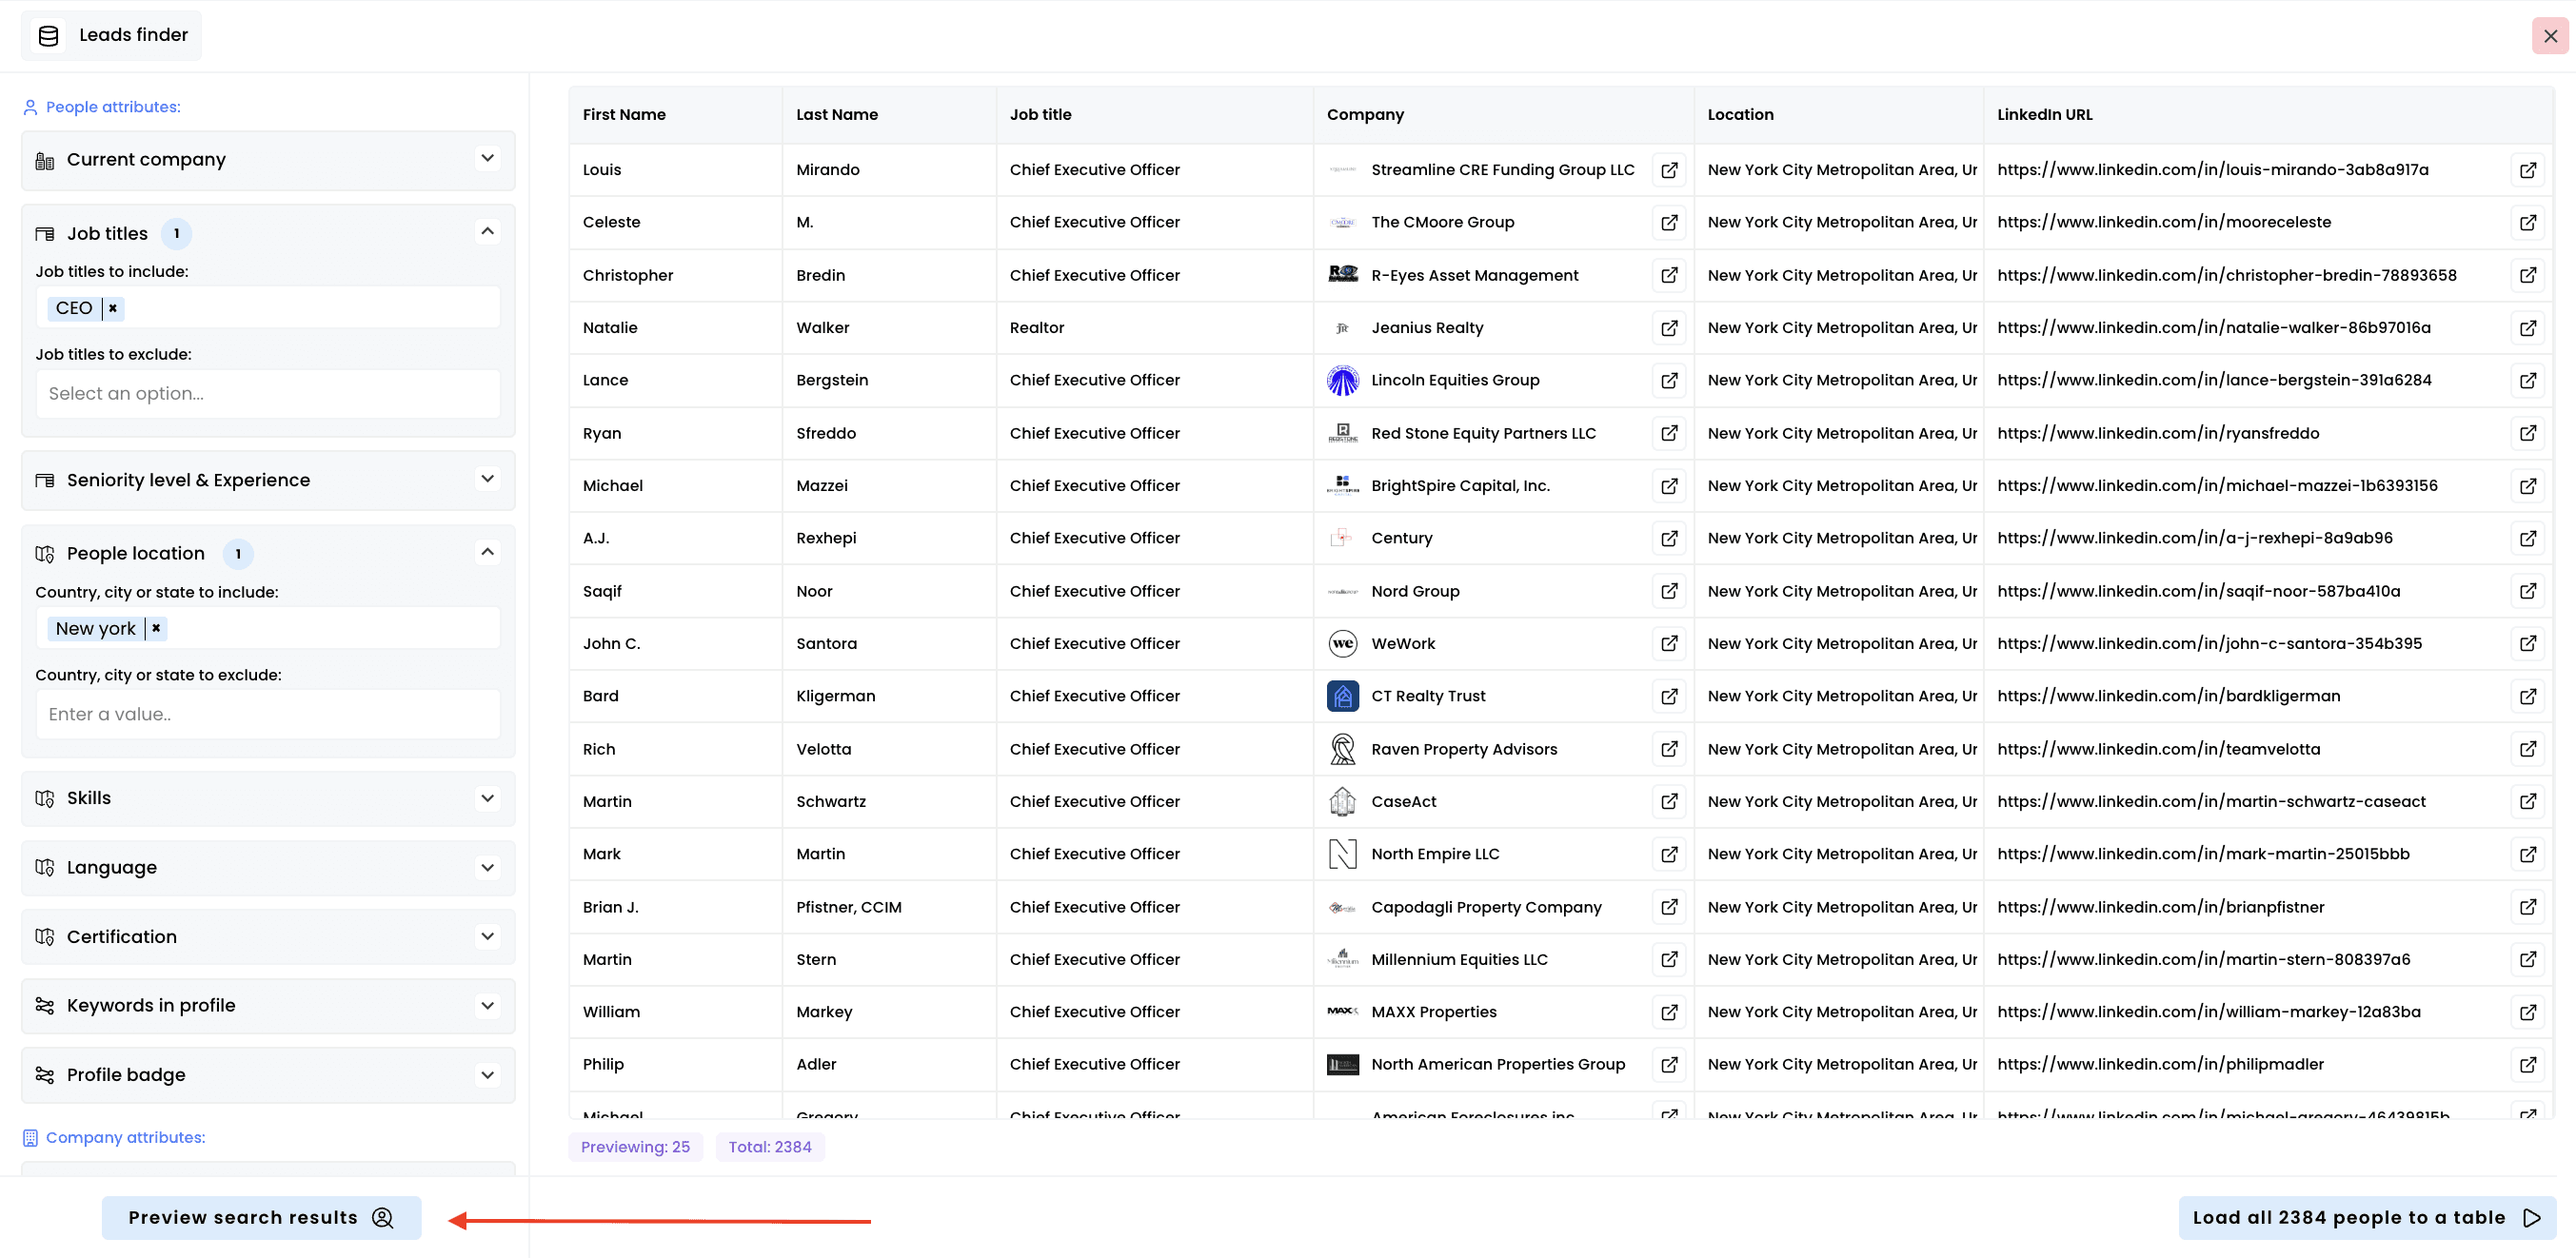Sort by Job title column header
This screenshot has height=1258, width=2576.
(1040, 115)
